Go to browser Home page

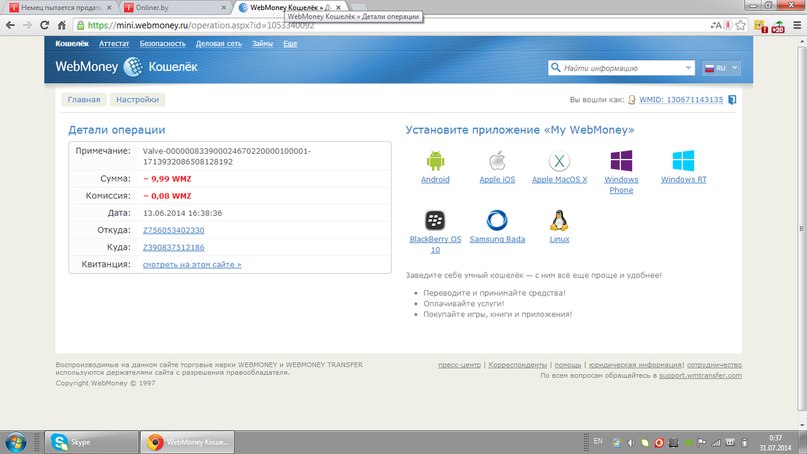(61, 25)
